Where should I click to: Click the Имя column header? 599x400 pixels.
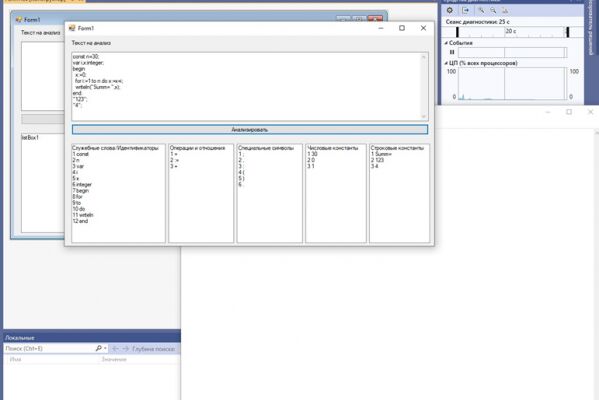point(16,359)
